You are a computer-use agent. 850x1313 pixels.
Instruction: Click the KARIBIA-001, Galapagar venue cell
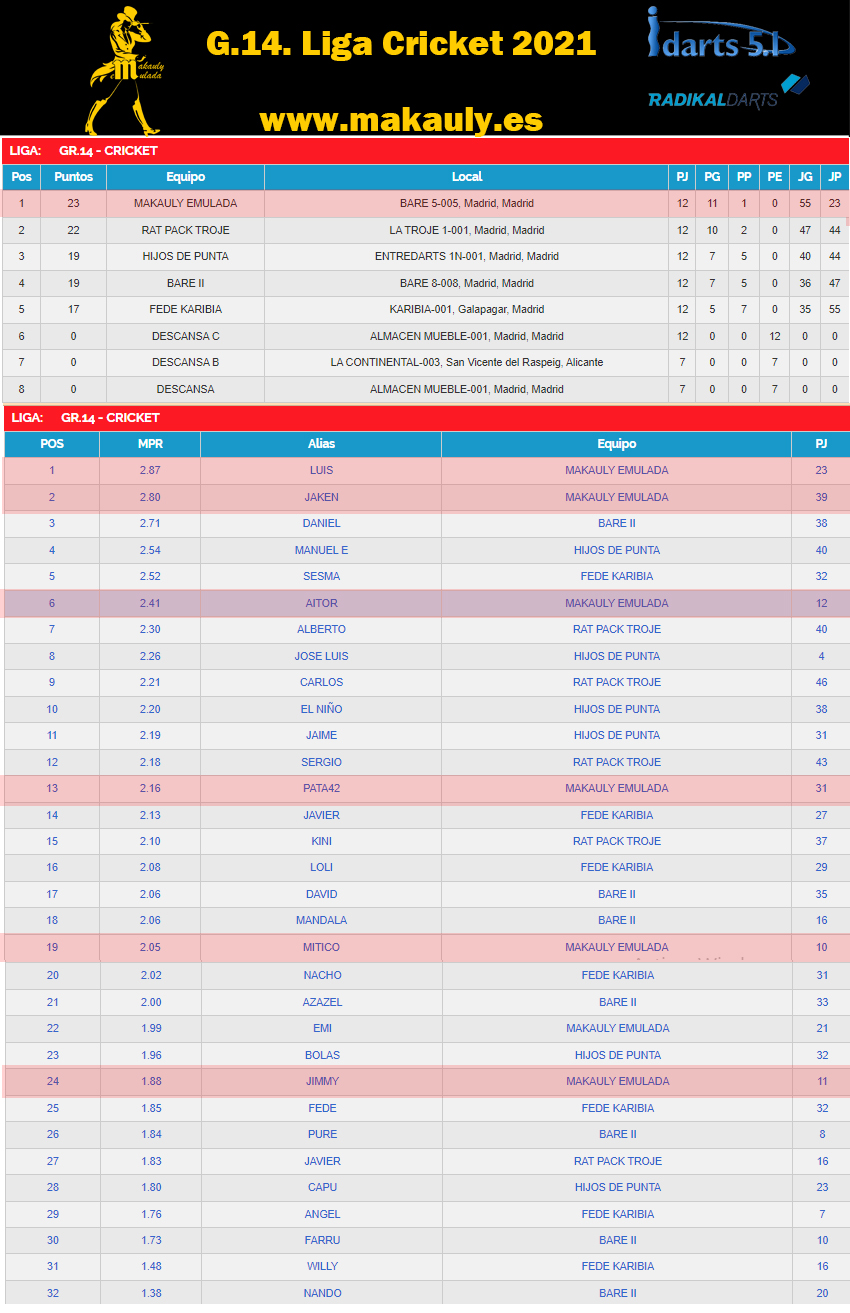467,309
